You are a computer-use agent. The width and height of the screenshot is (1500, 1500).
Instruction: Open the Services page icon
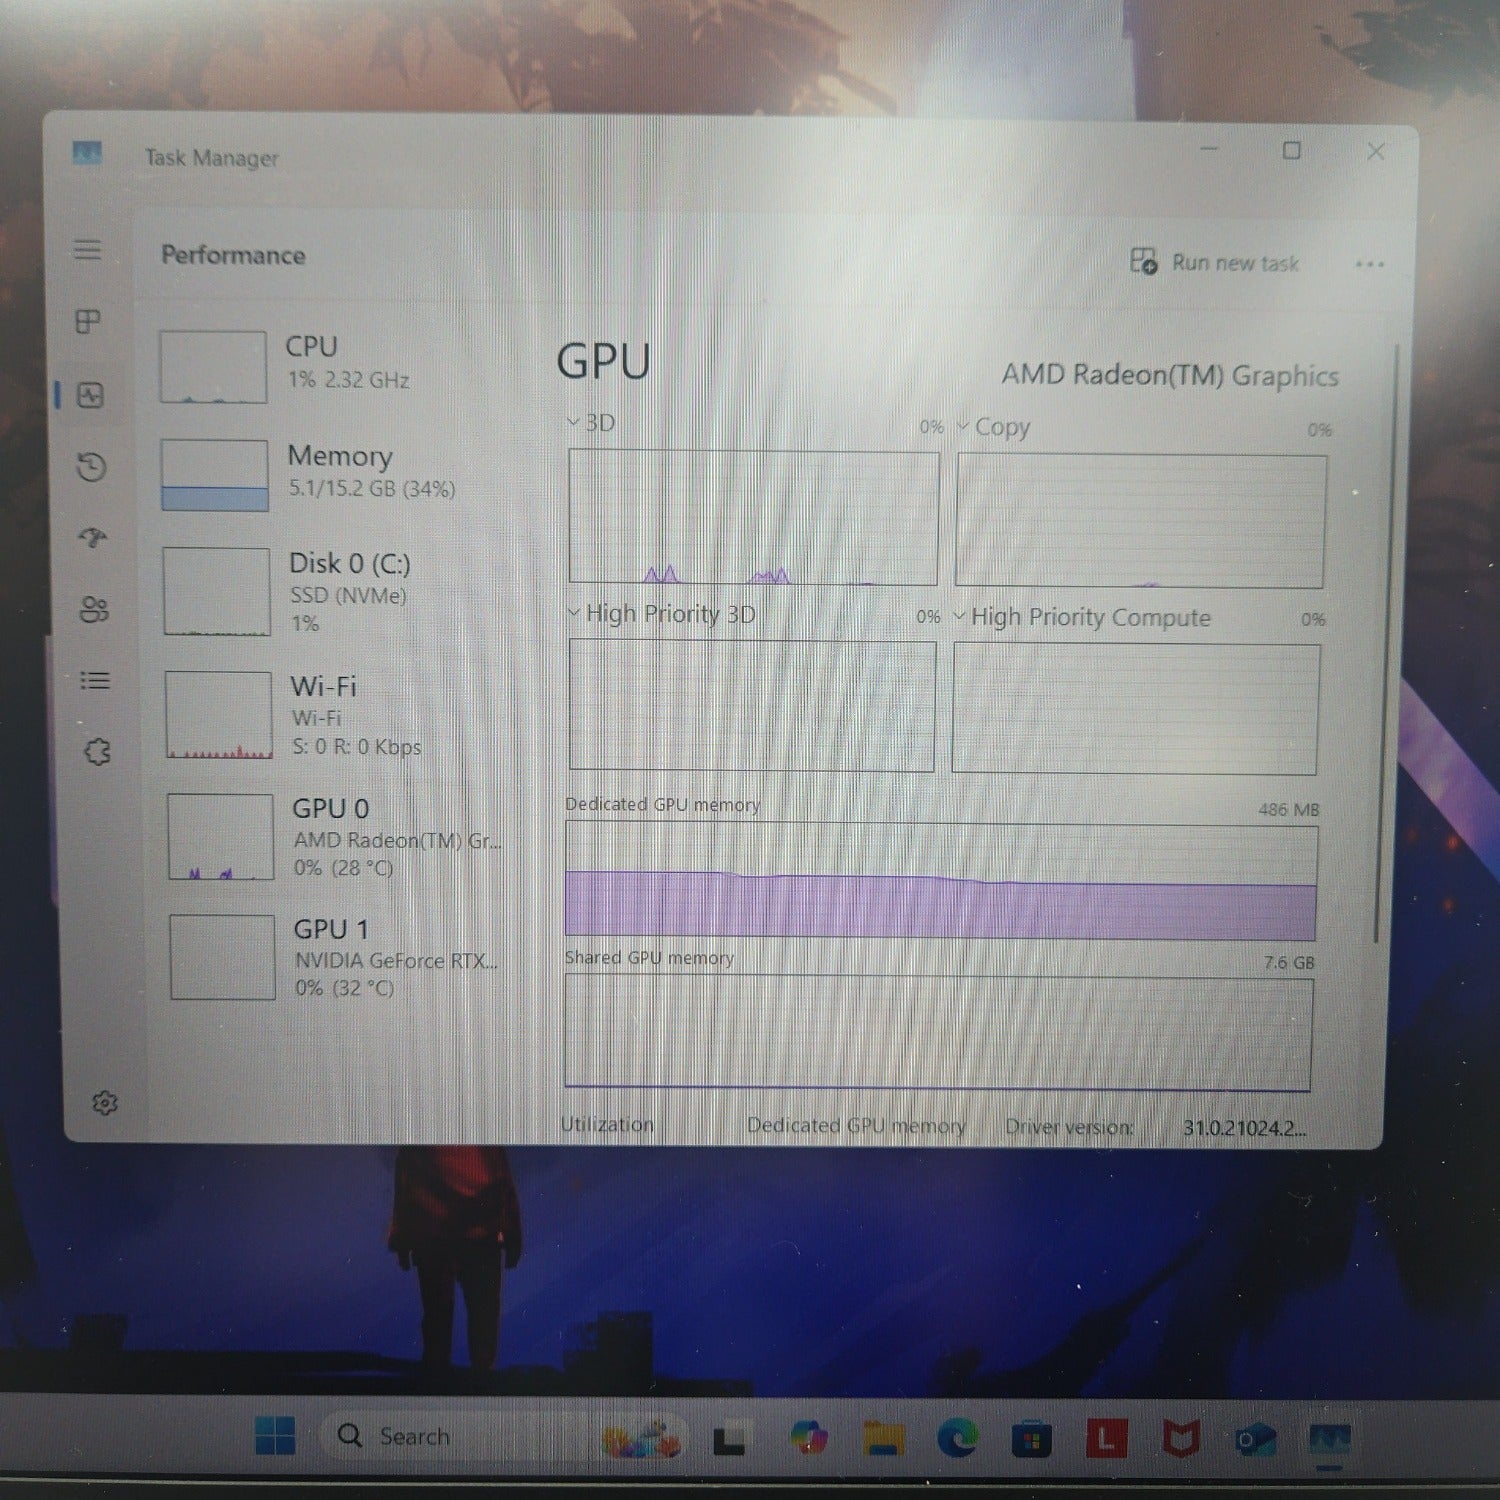97,751
